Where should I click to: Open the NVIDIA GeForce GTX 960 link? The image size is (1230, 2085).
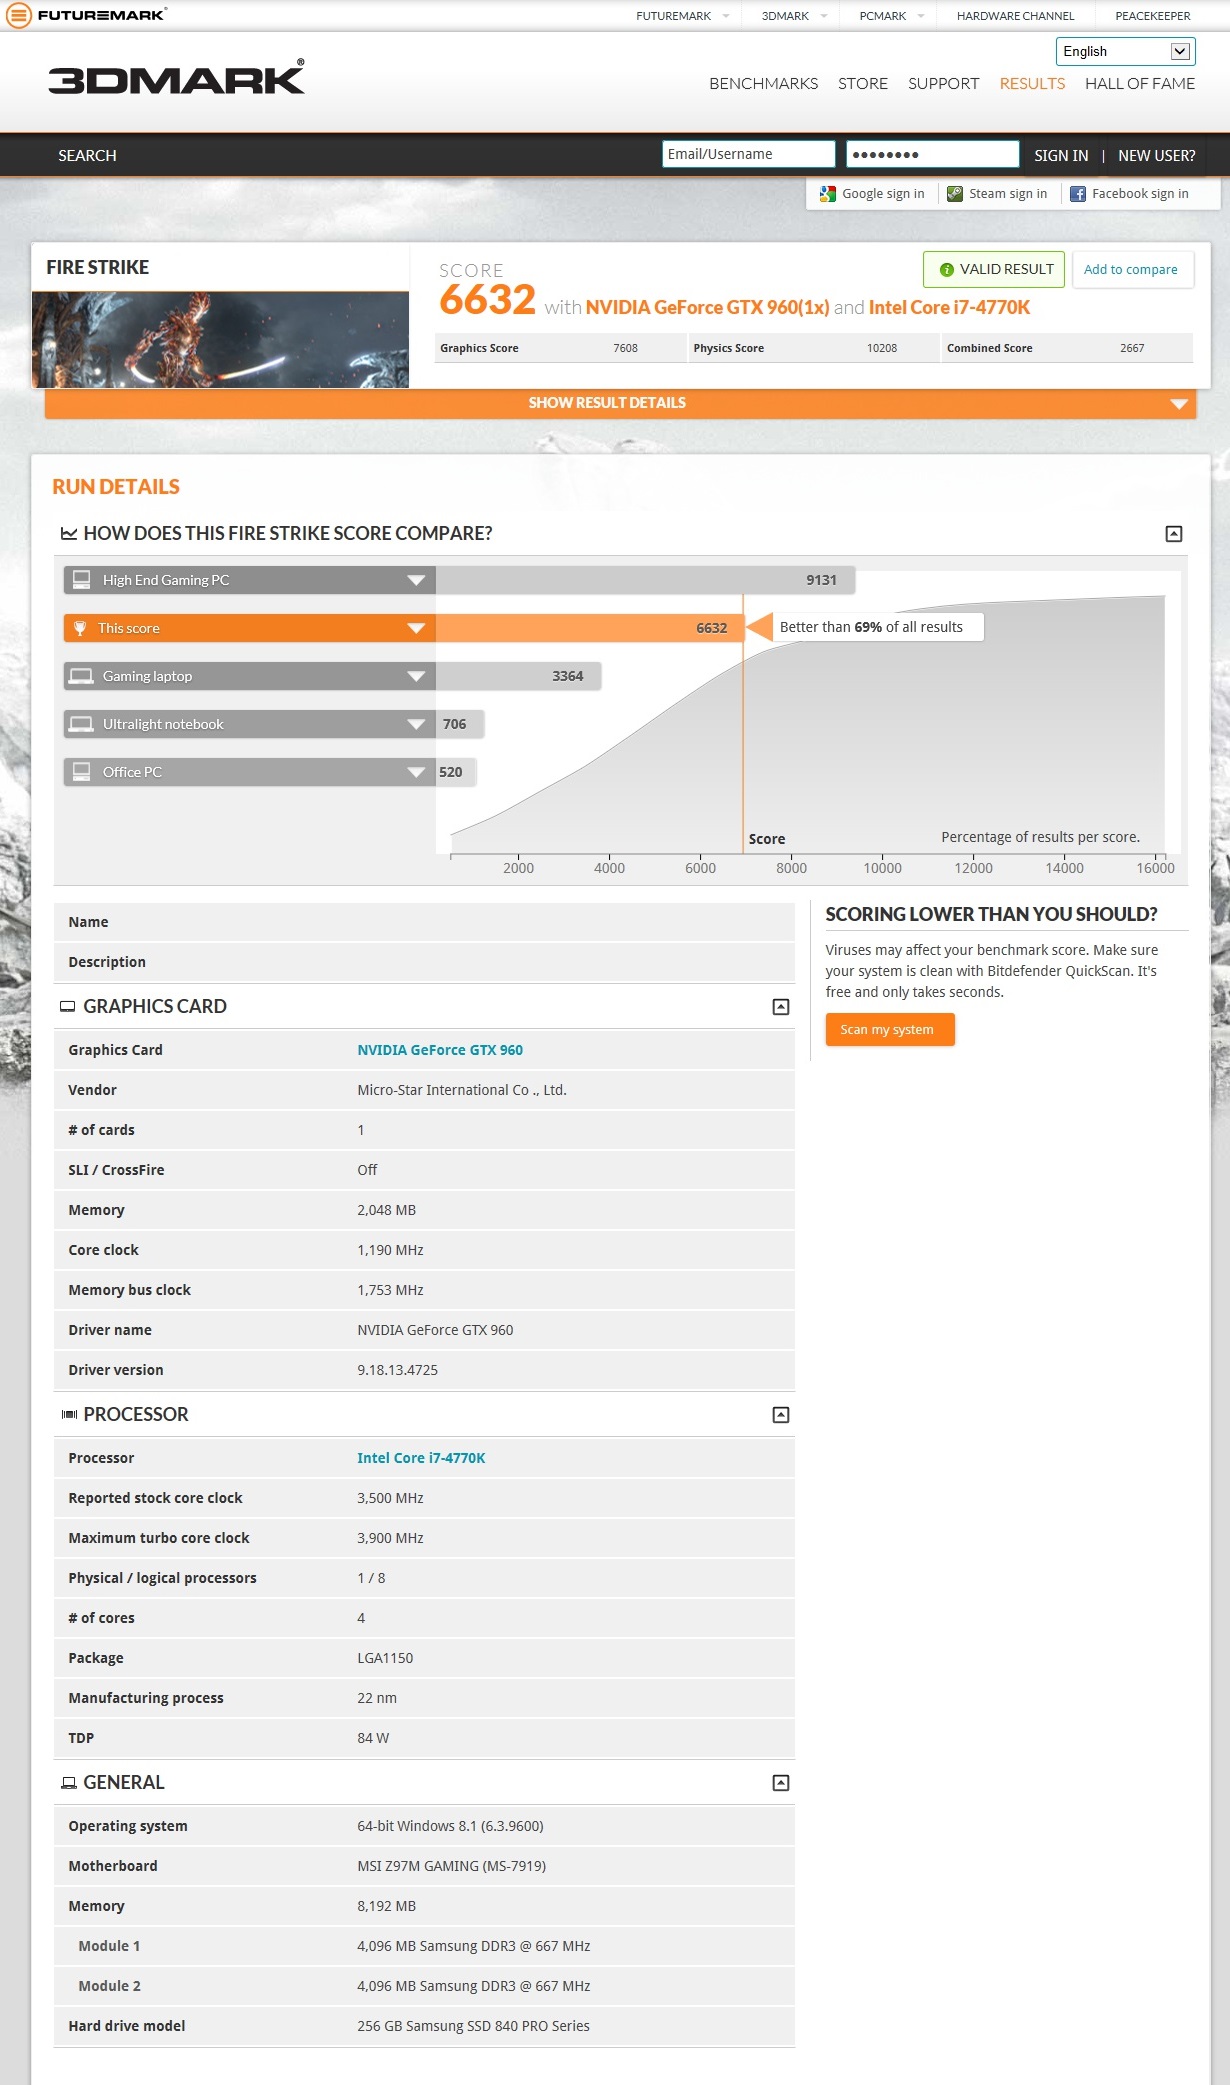440,1050
